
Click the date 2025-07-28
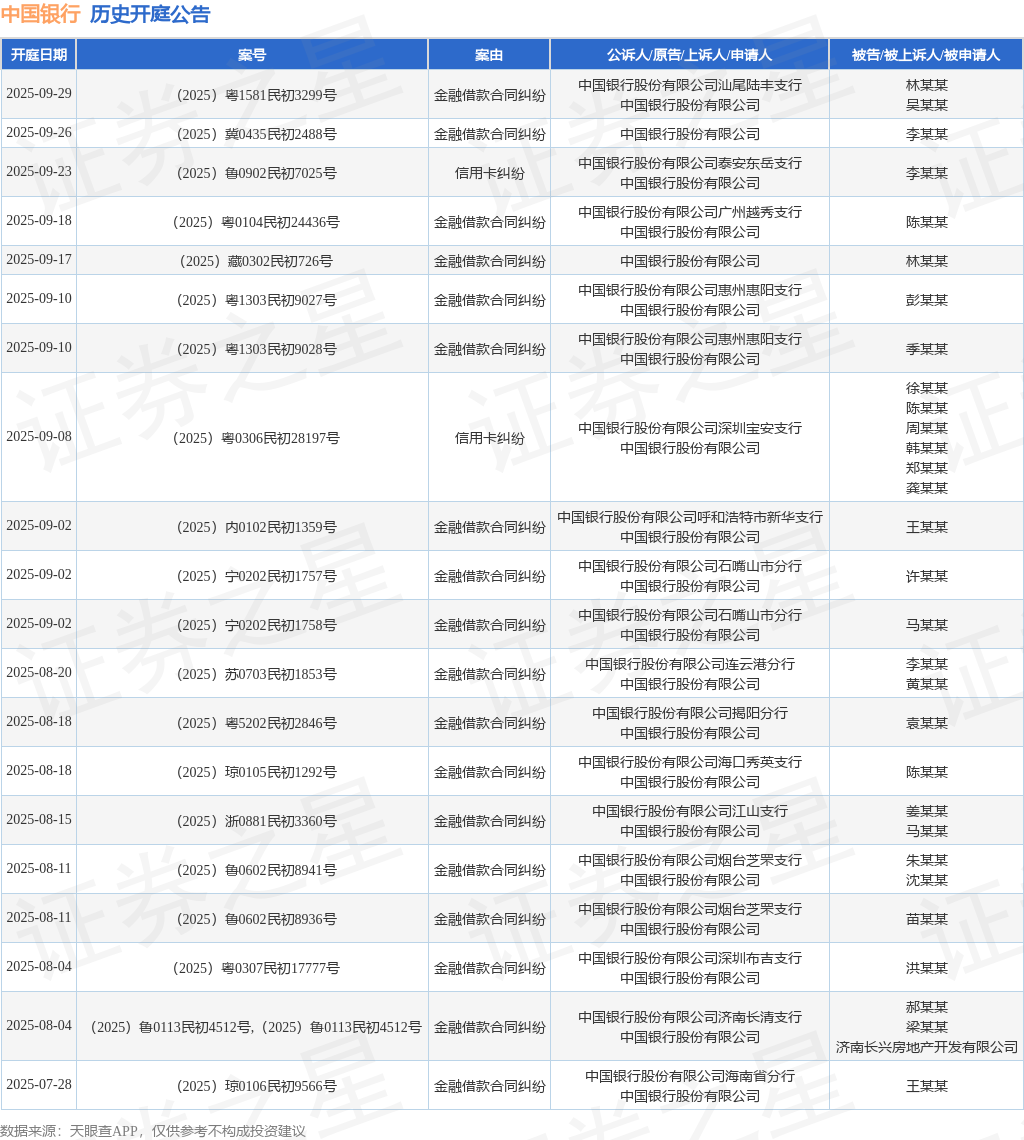coord(39,1085)
